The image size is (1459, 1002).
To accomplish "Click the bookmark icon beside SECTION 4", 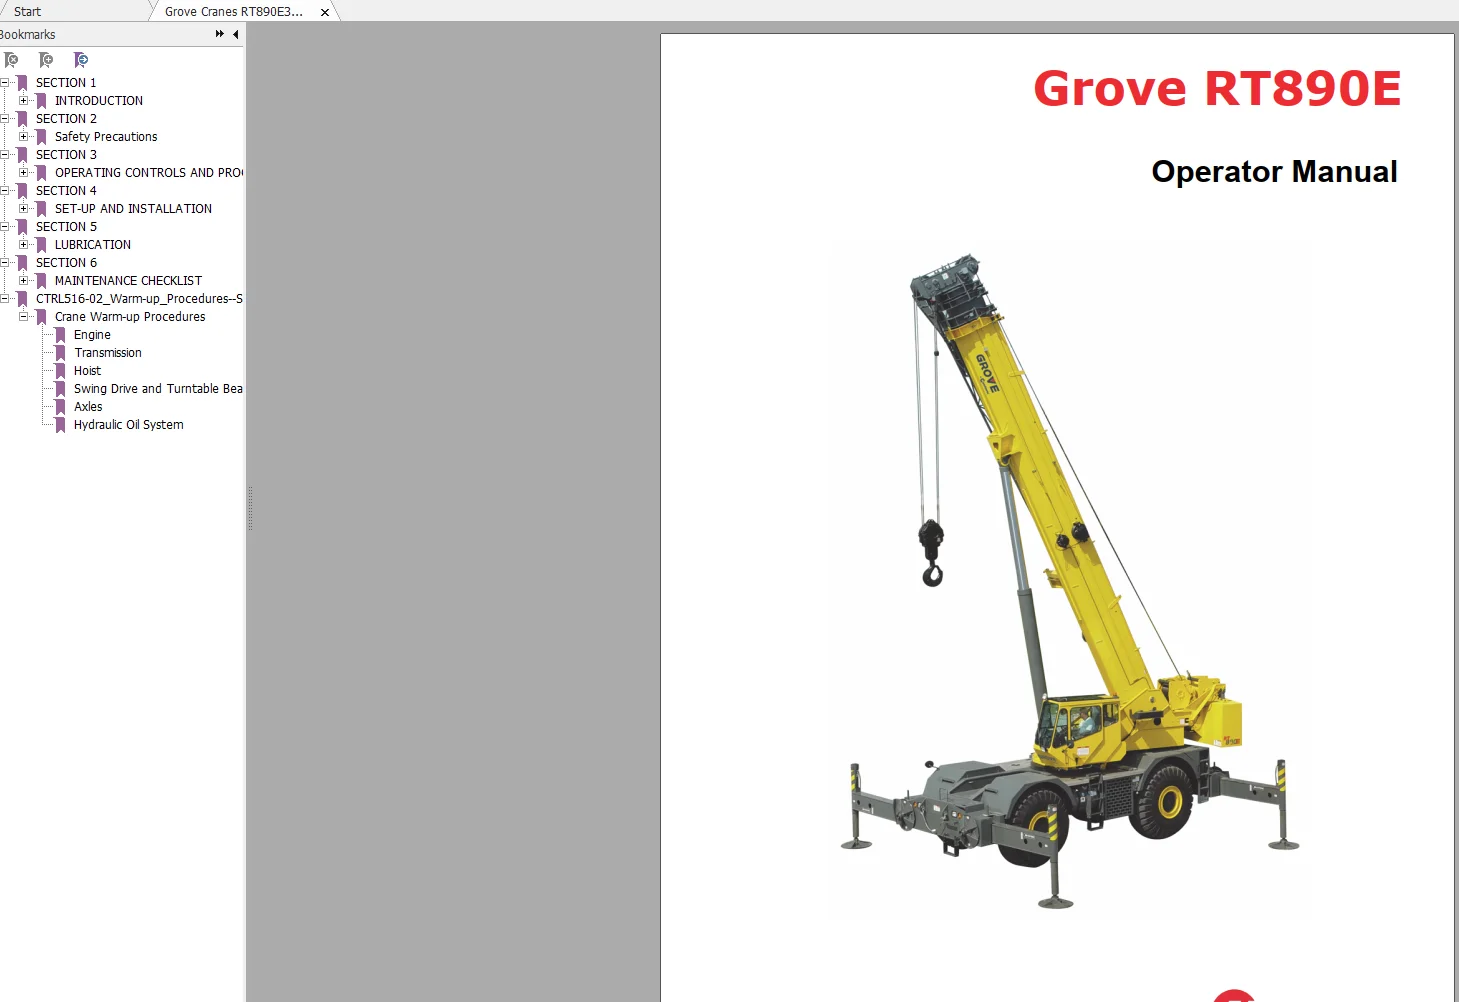I will 22,191.
